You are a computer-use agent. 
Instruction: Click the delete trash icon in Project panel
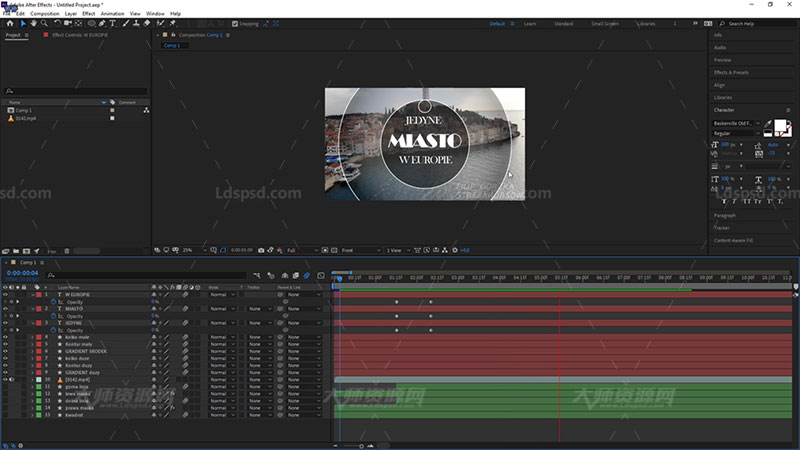(67, 251)
